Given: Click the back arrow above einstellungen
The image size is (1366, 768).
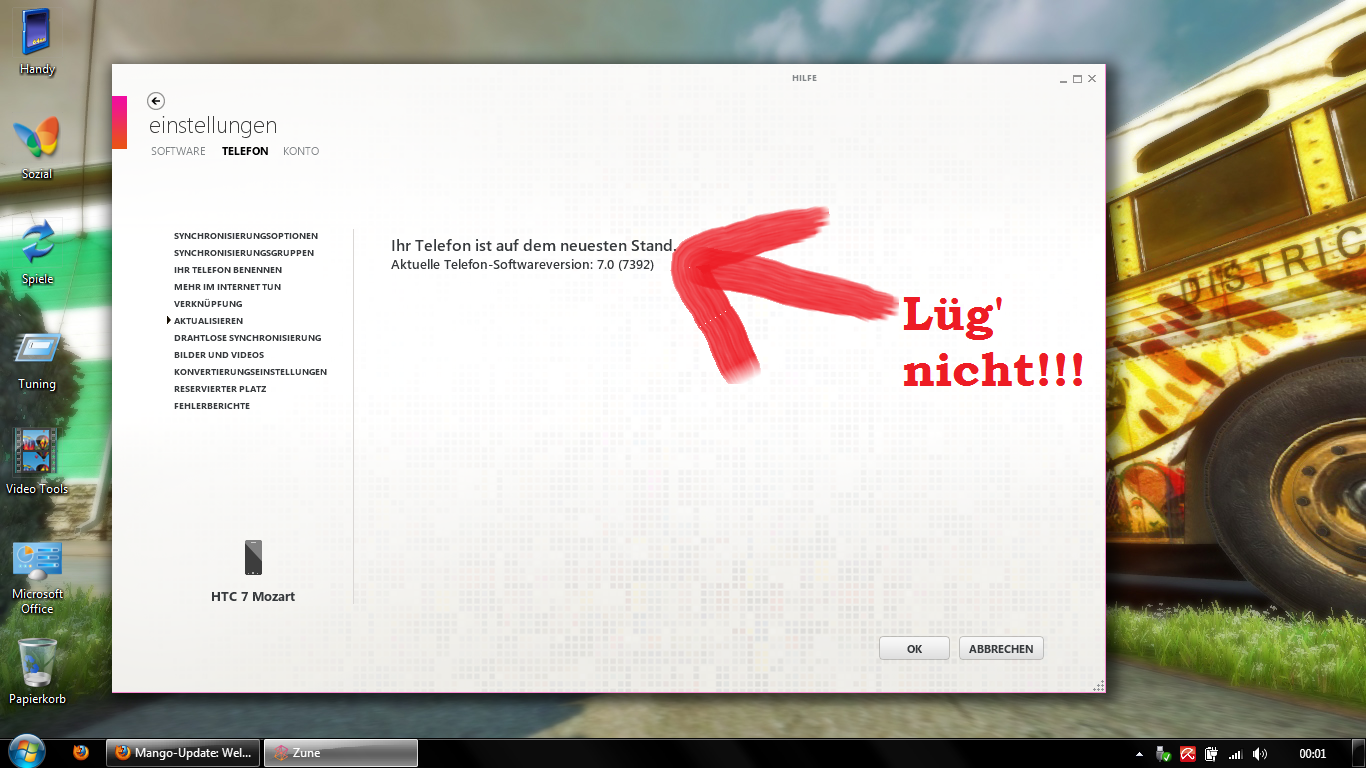Looking at the screenshot, I should tap(155, 101).
